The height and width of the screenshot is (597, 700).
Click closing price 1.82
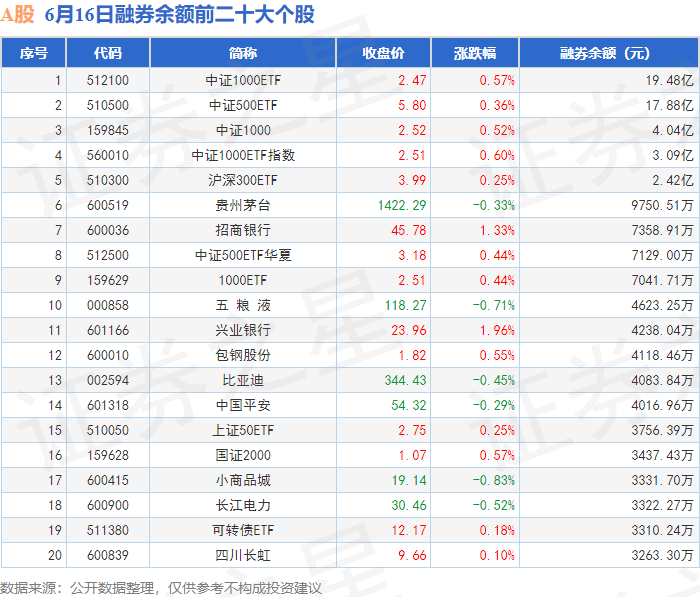point(412,355)
